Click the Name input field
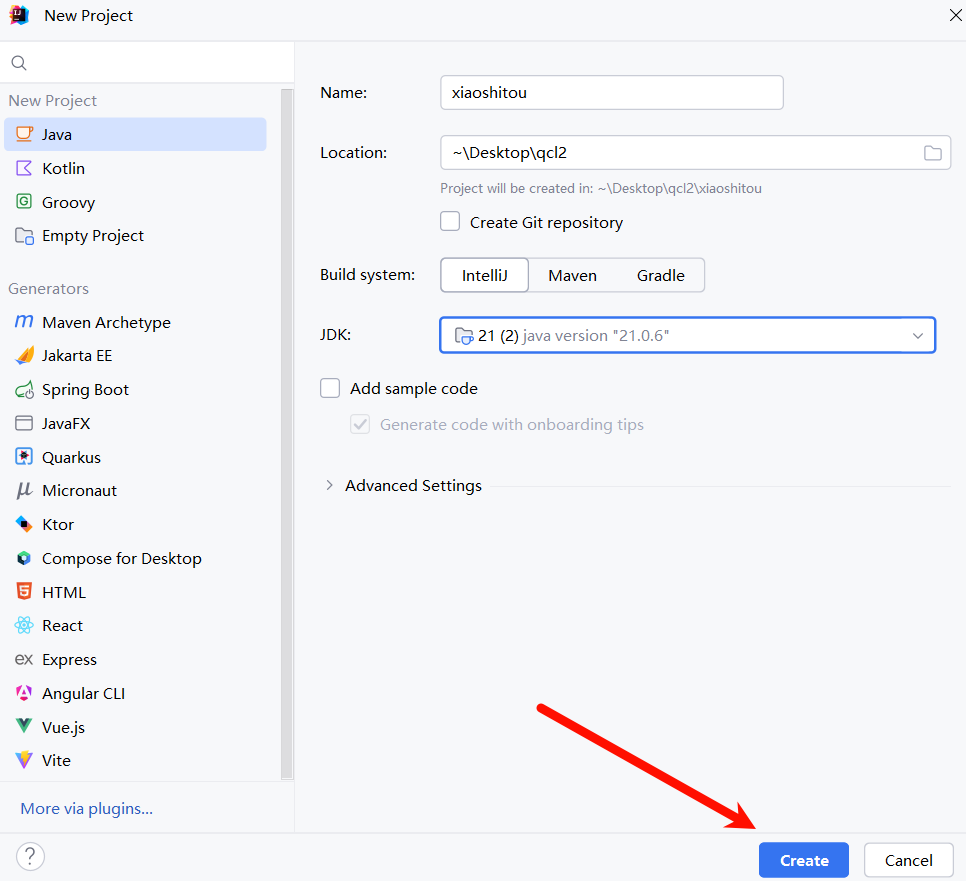The image size is (966, 881). pos(612,92)
